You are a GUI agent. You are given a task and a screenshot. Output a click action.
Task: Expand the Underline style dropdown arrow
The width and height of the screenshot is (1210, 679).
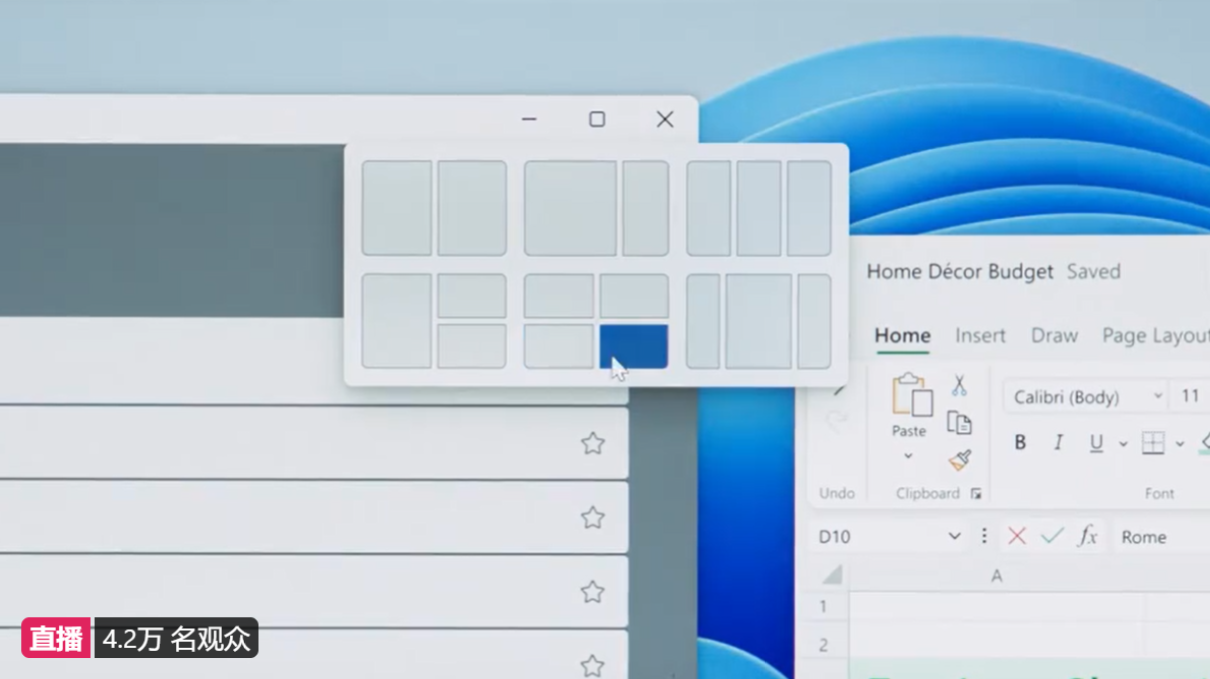tap(1123, 444)
